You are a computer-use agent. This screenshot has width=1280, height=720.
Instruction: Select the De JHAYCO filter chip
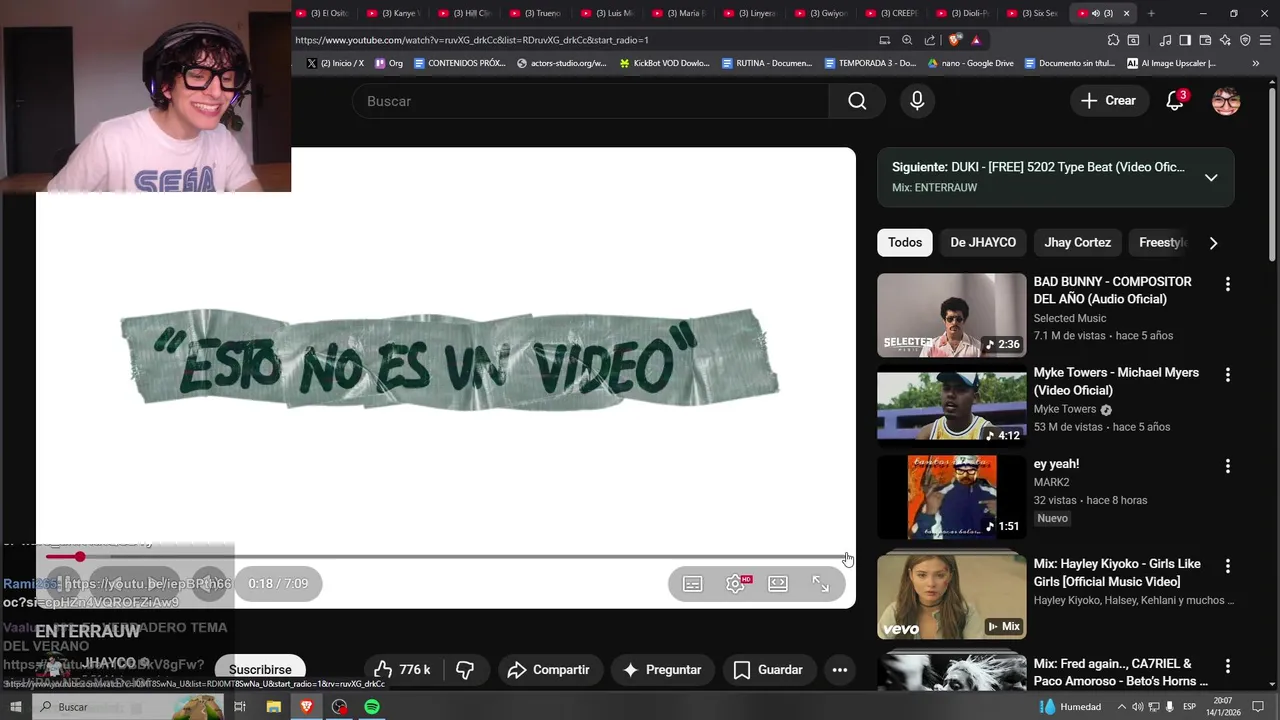coord(983,243)
